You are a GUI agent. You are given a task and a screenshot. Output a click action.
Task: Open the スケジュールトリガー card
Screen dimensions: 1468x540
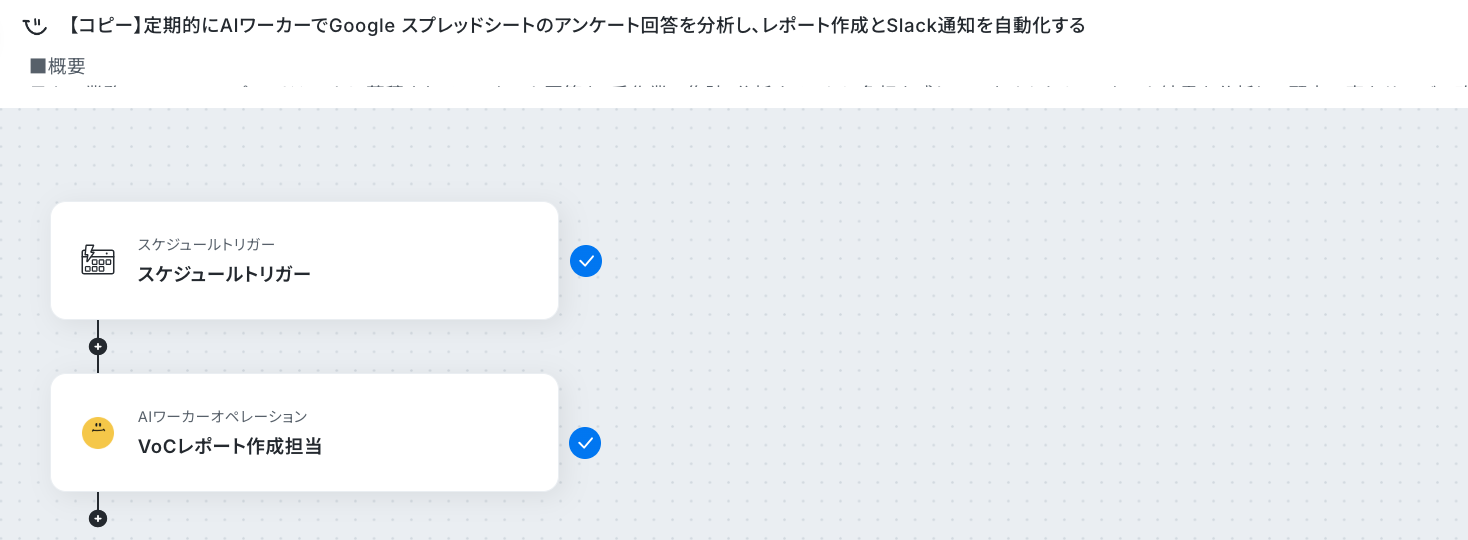304,261
